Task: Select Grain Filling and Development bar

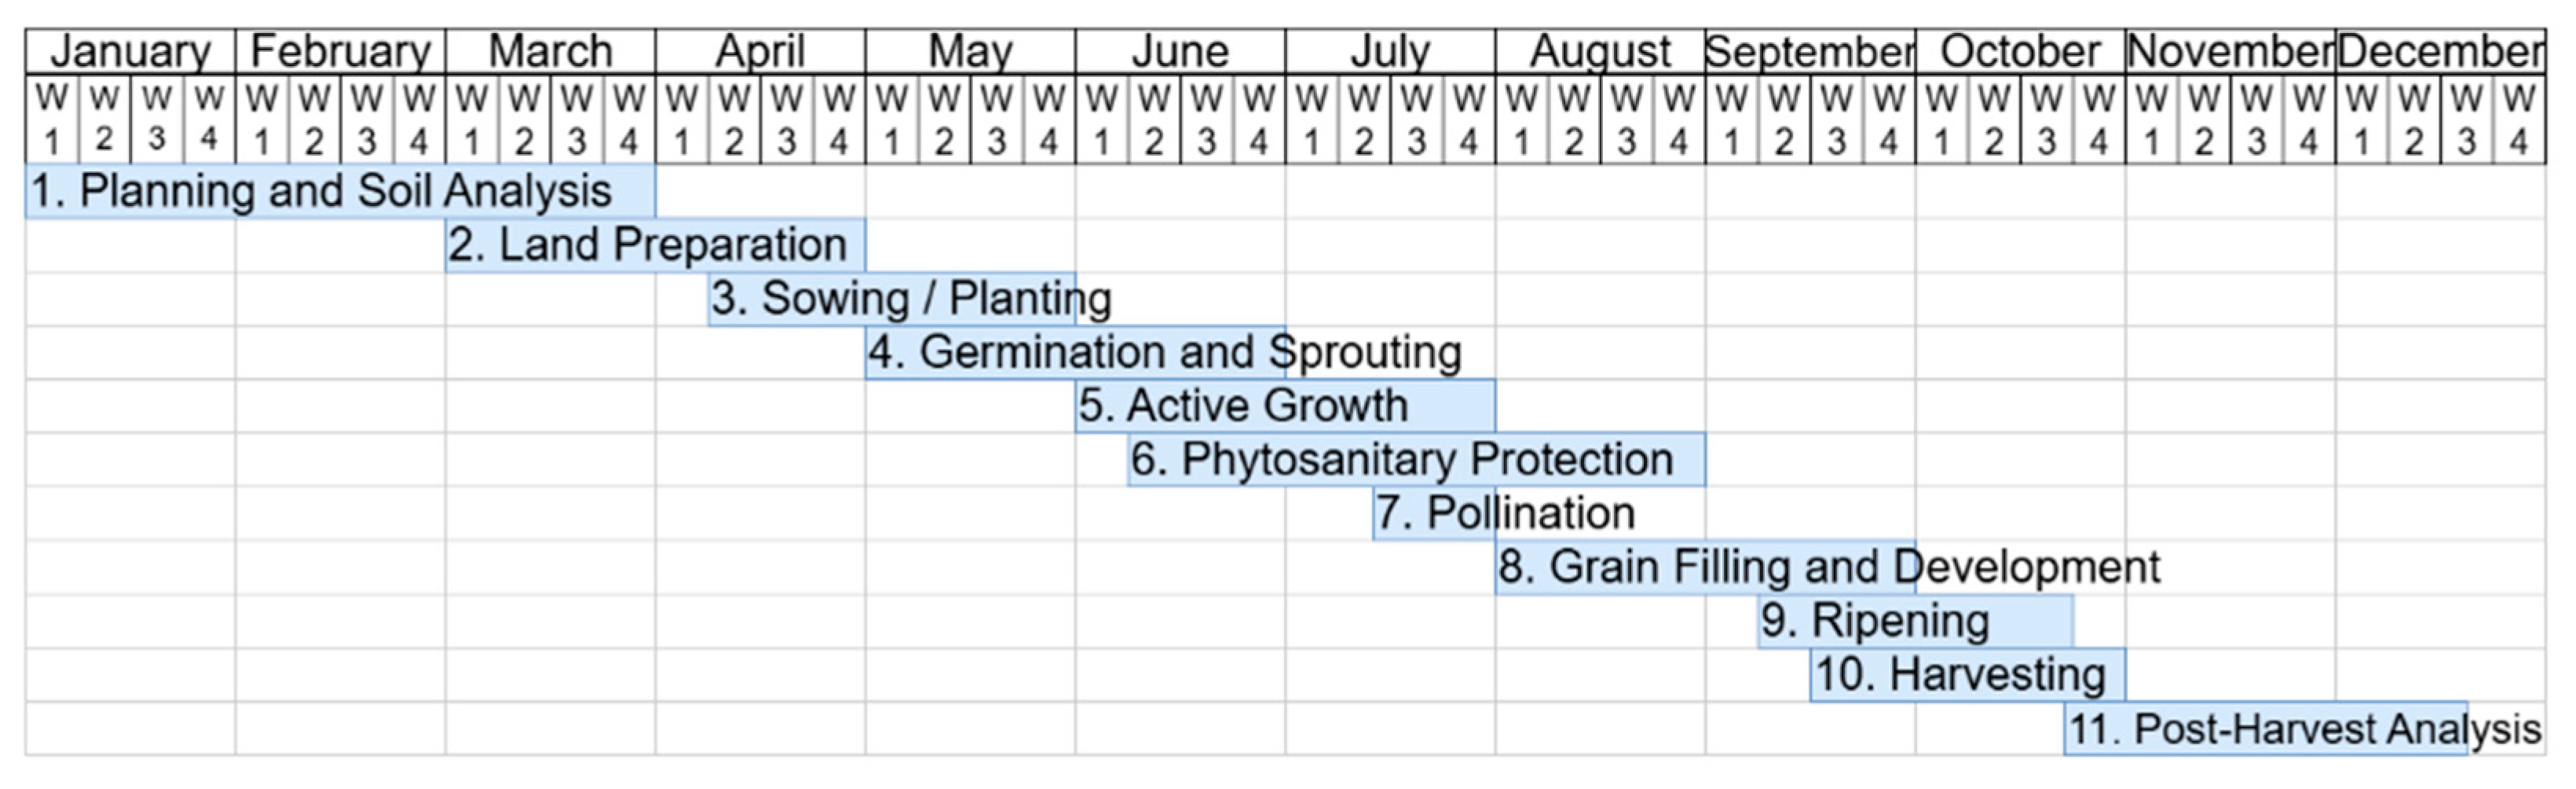Action: point(1705,568)
